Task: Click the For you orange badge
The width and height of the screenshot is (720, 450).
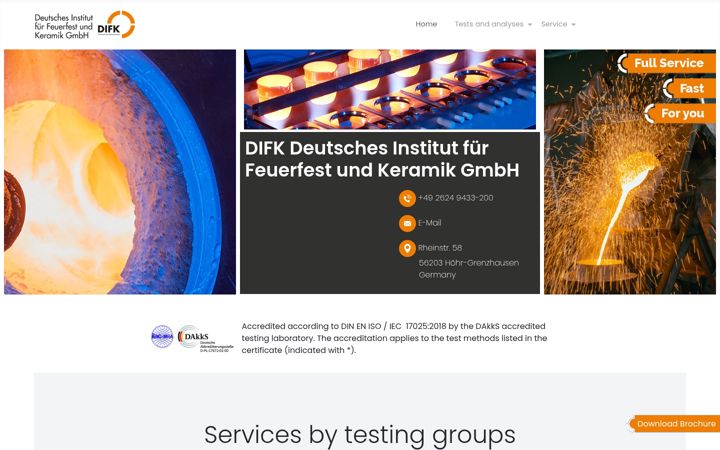Action: coord(680,113)
